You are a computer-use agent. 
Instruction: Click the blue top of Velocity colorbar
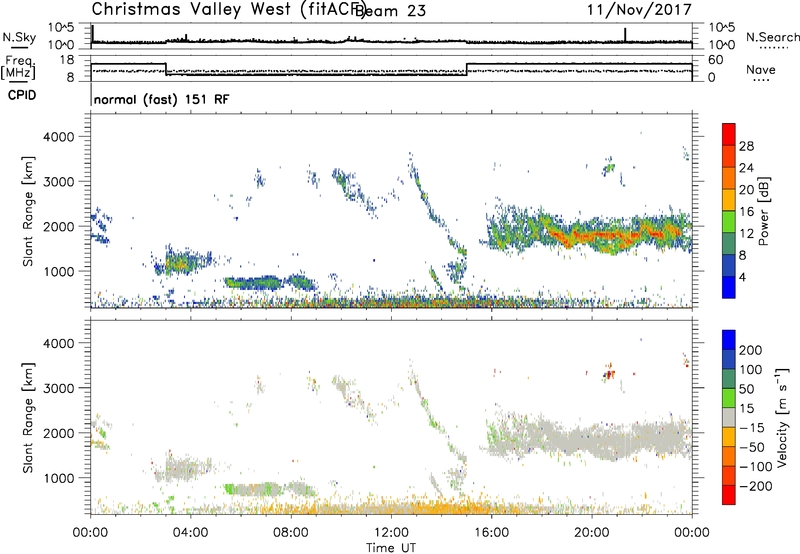(x=729, y=340)
